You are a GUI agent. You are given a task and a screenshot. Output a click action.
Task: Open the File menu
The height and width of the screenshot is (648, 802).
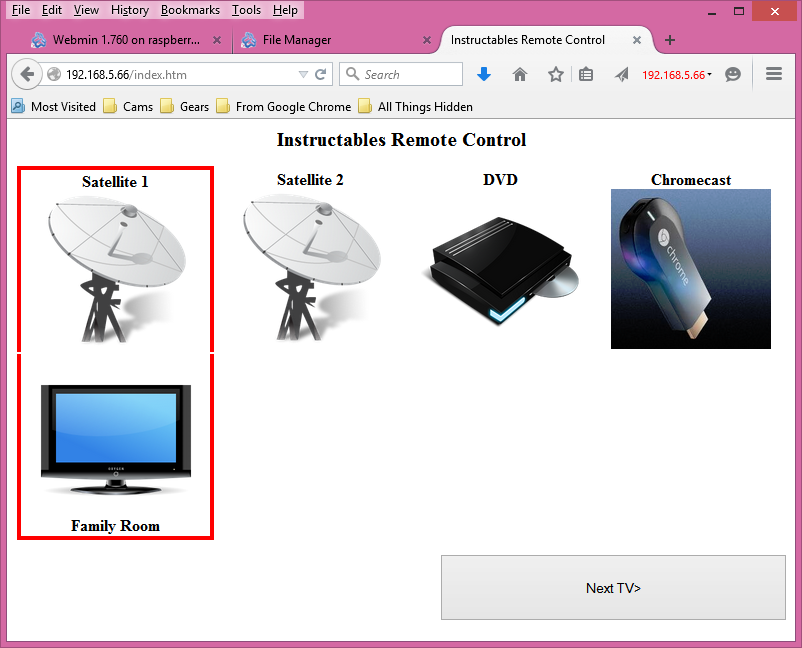click(21, 10)
